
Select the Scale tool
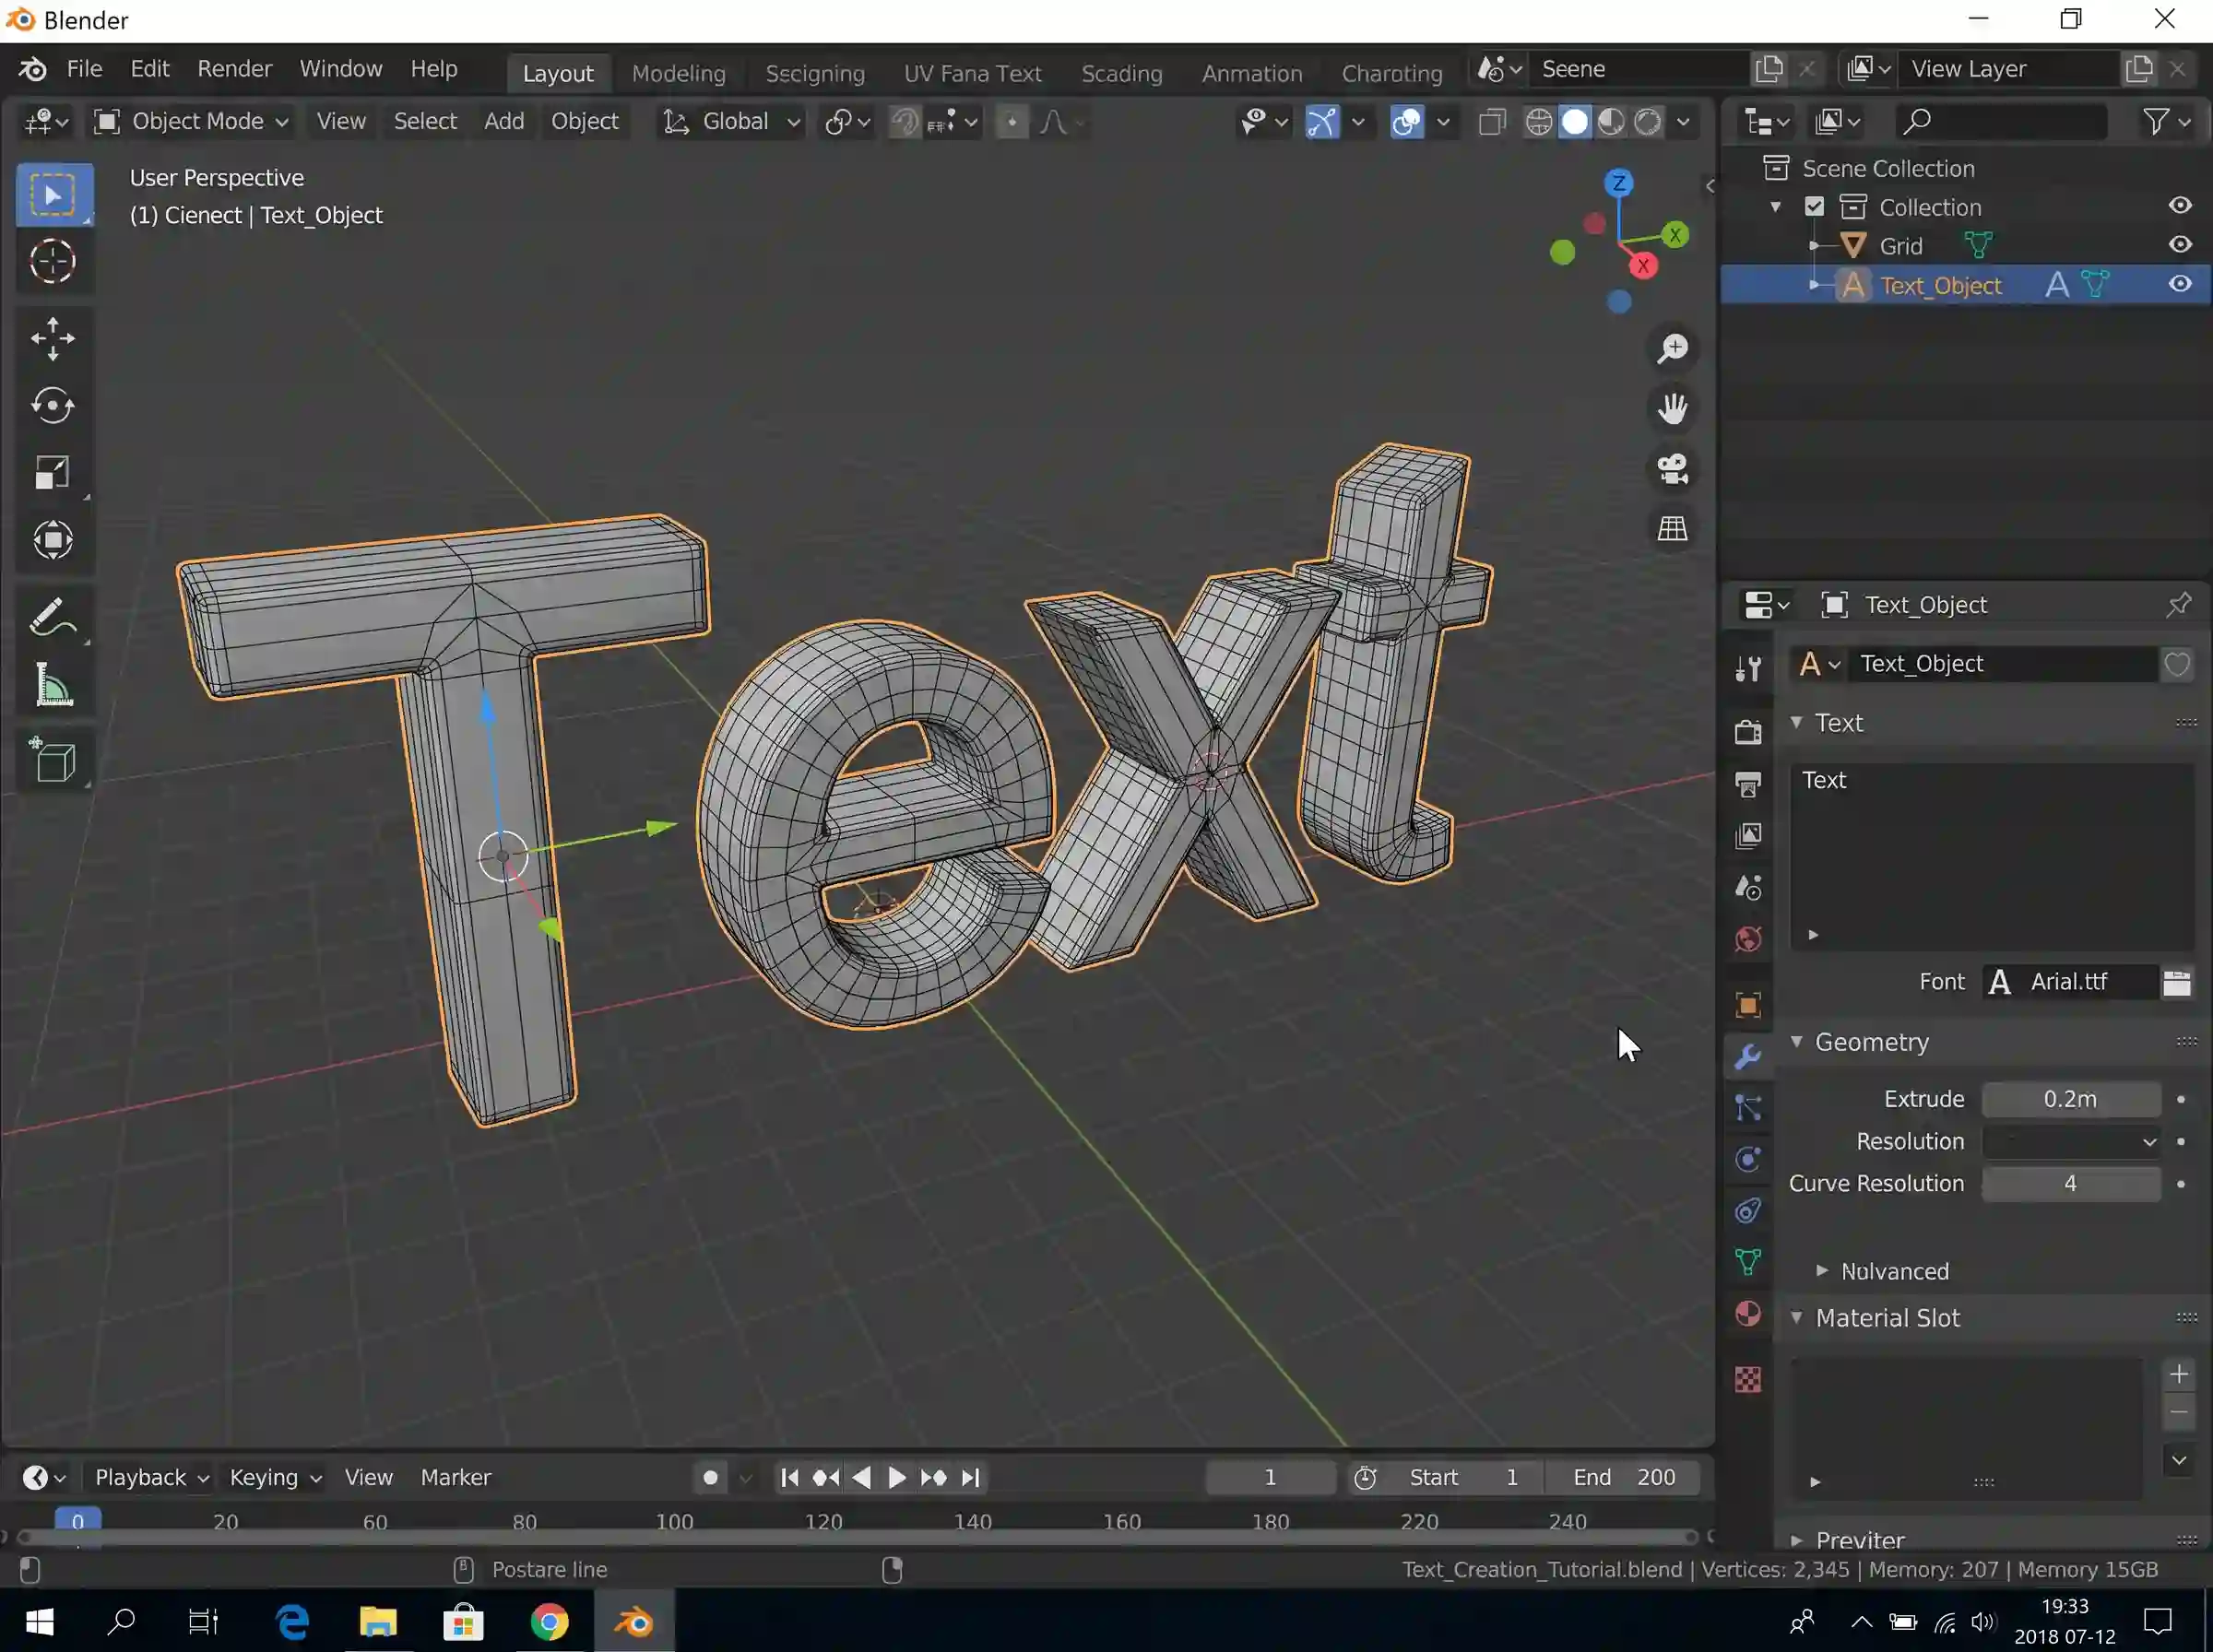(x=53, y=473)
